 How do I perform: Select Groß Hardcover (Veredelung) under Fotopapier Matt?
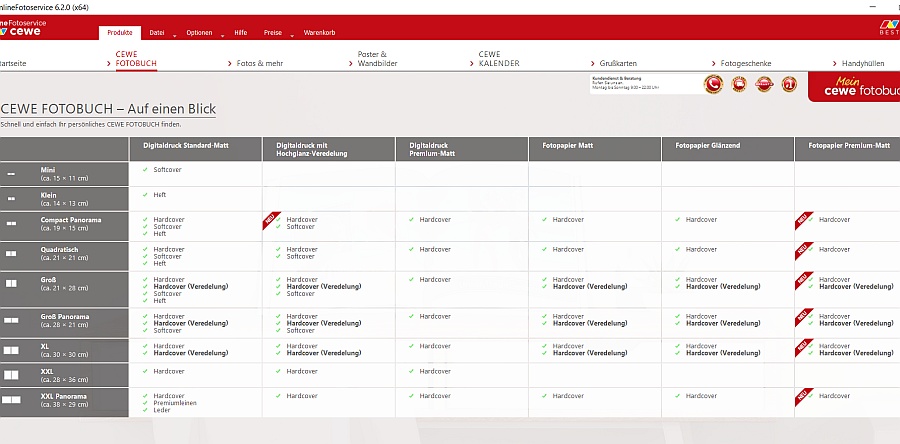[590, 286]
